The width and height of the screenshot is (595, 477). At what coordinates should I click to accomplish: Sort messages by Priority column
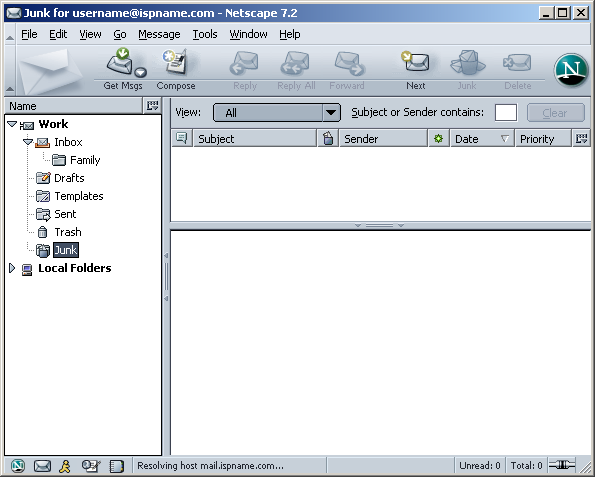[x=543, y=139]
